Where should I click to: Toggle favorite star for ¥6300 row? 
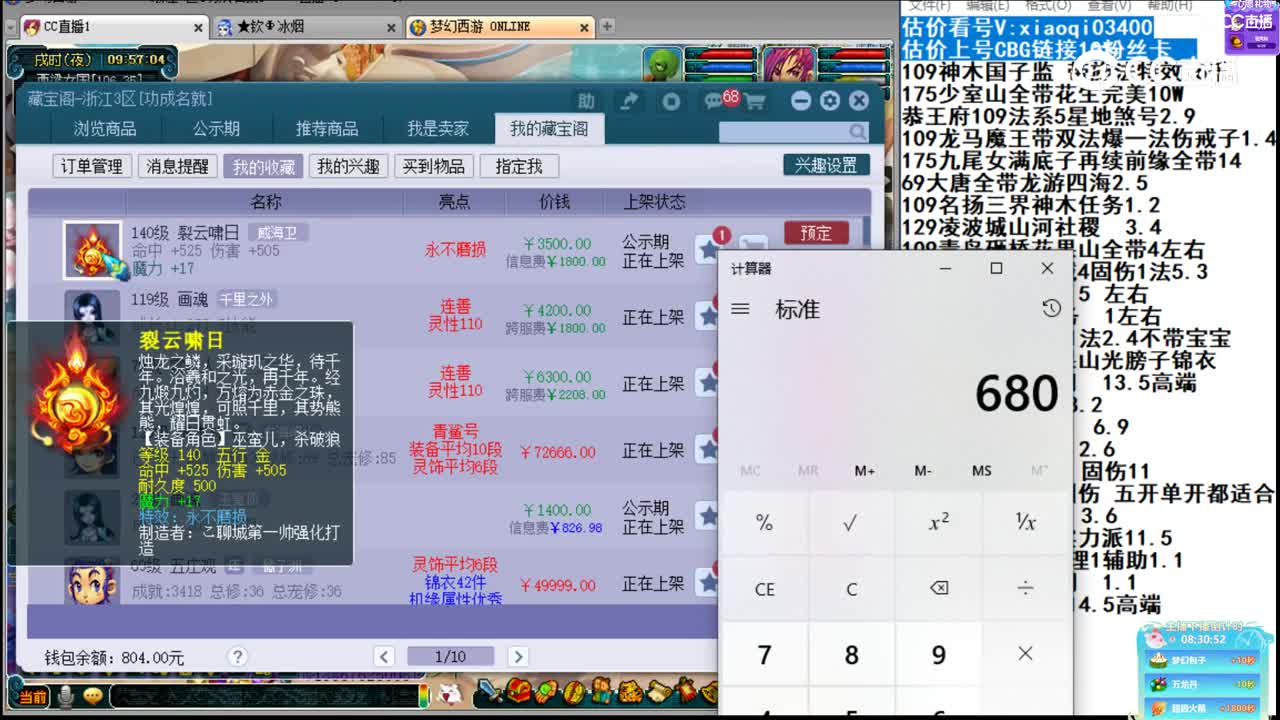pyautogui.click(x=709, y=383)
